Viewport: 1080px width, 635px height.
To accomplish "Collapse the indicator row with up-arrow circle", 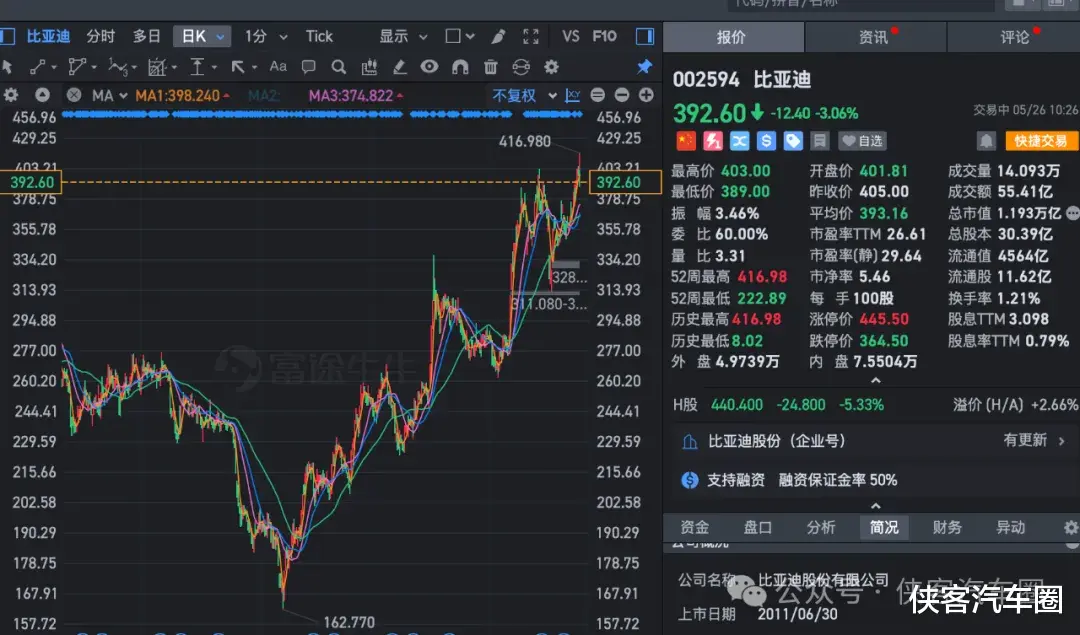I will tap(42, 95).
